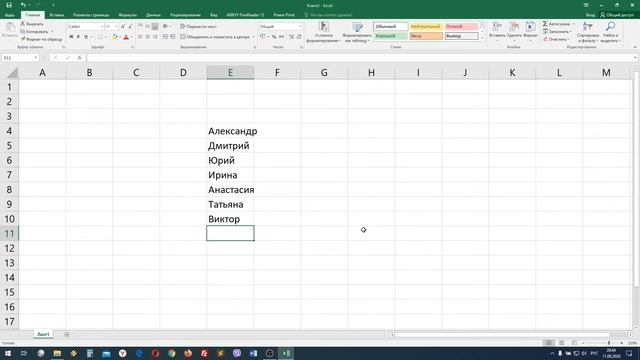The image size is (640, 360).
Task: Click the Общий доступ share button
Action: click(617, 15)
